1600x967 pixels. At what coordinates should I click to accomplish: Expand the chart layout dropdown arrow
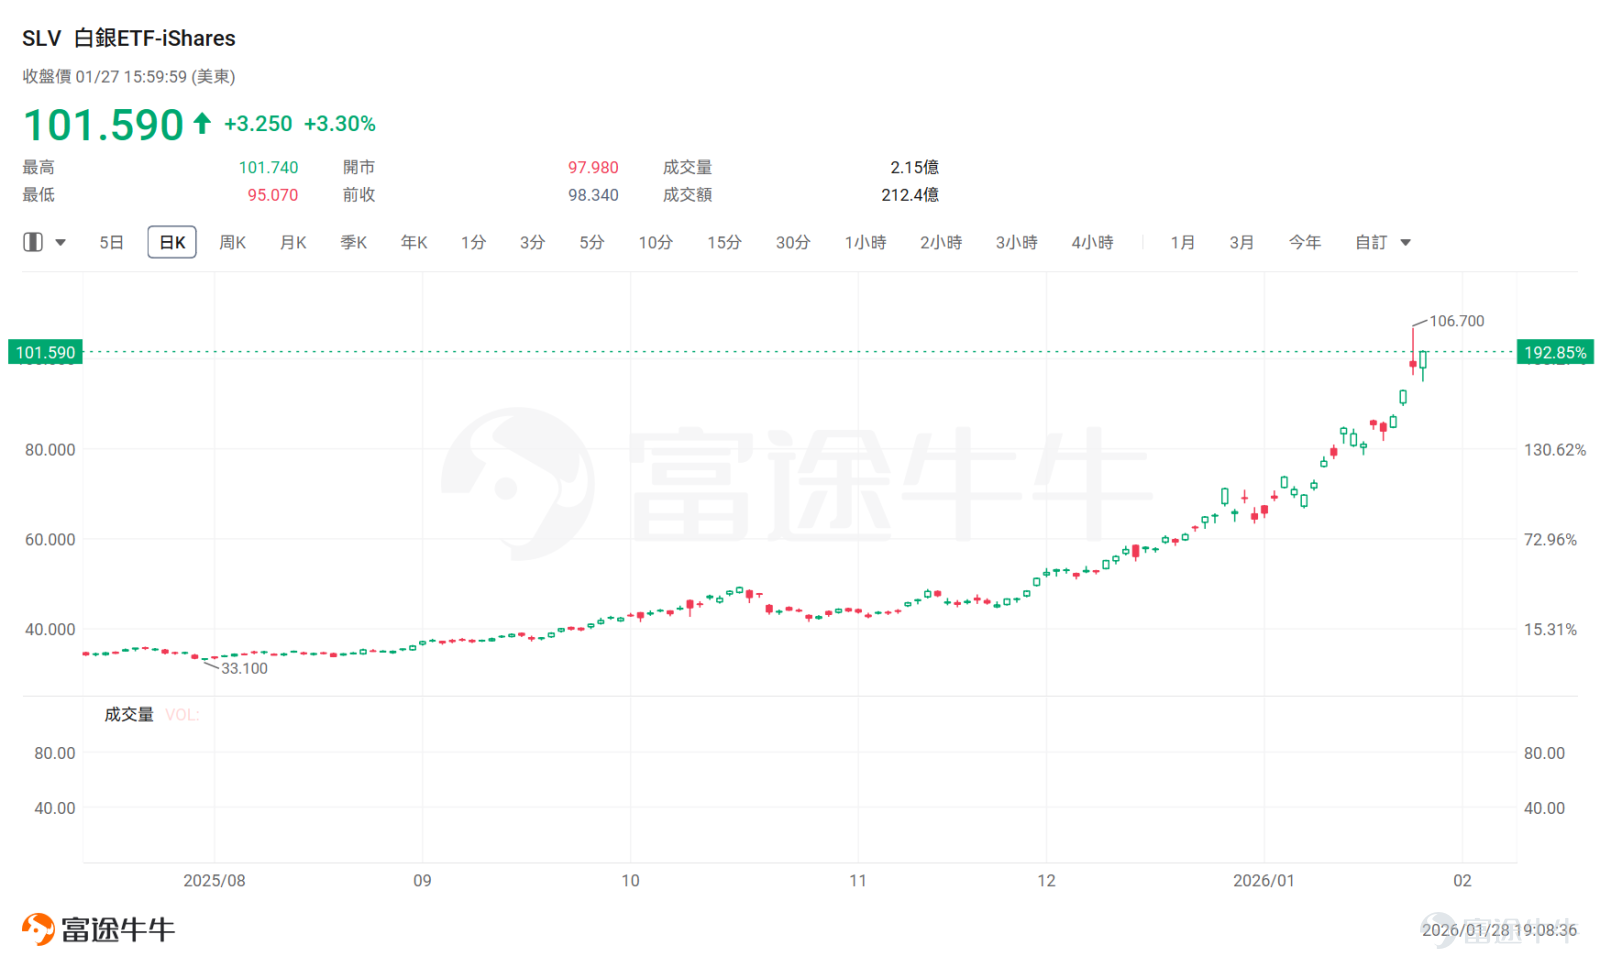pyautogui.click(x=60, y=243)
